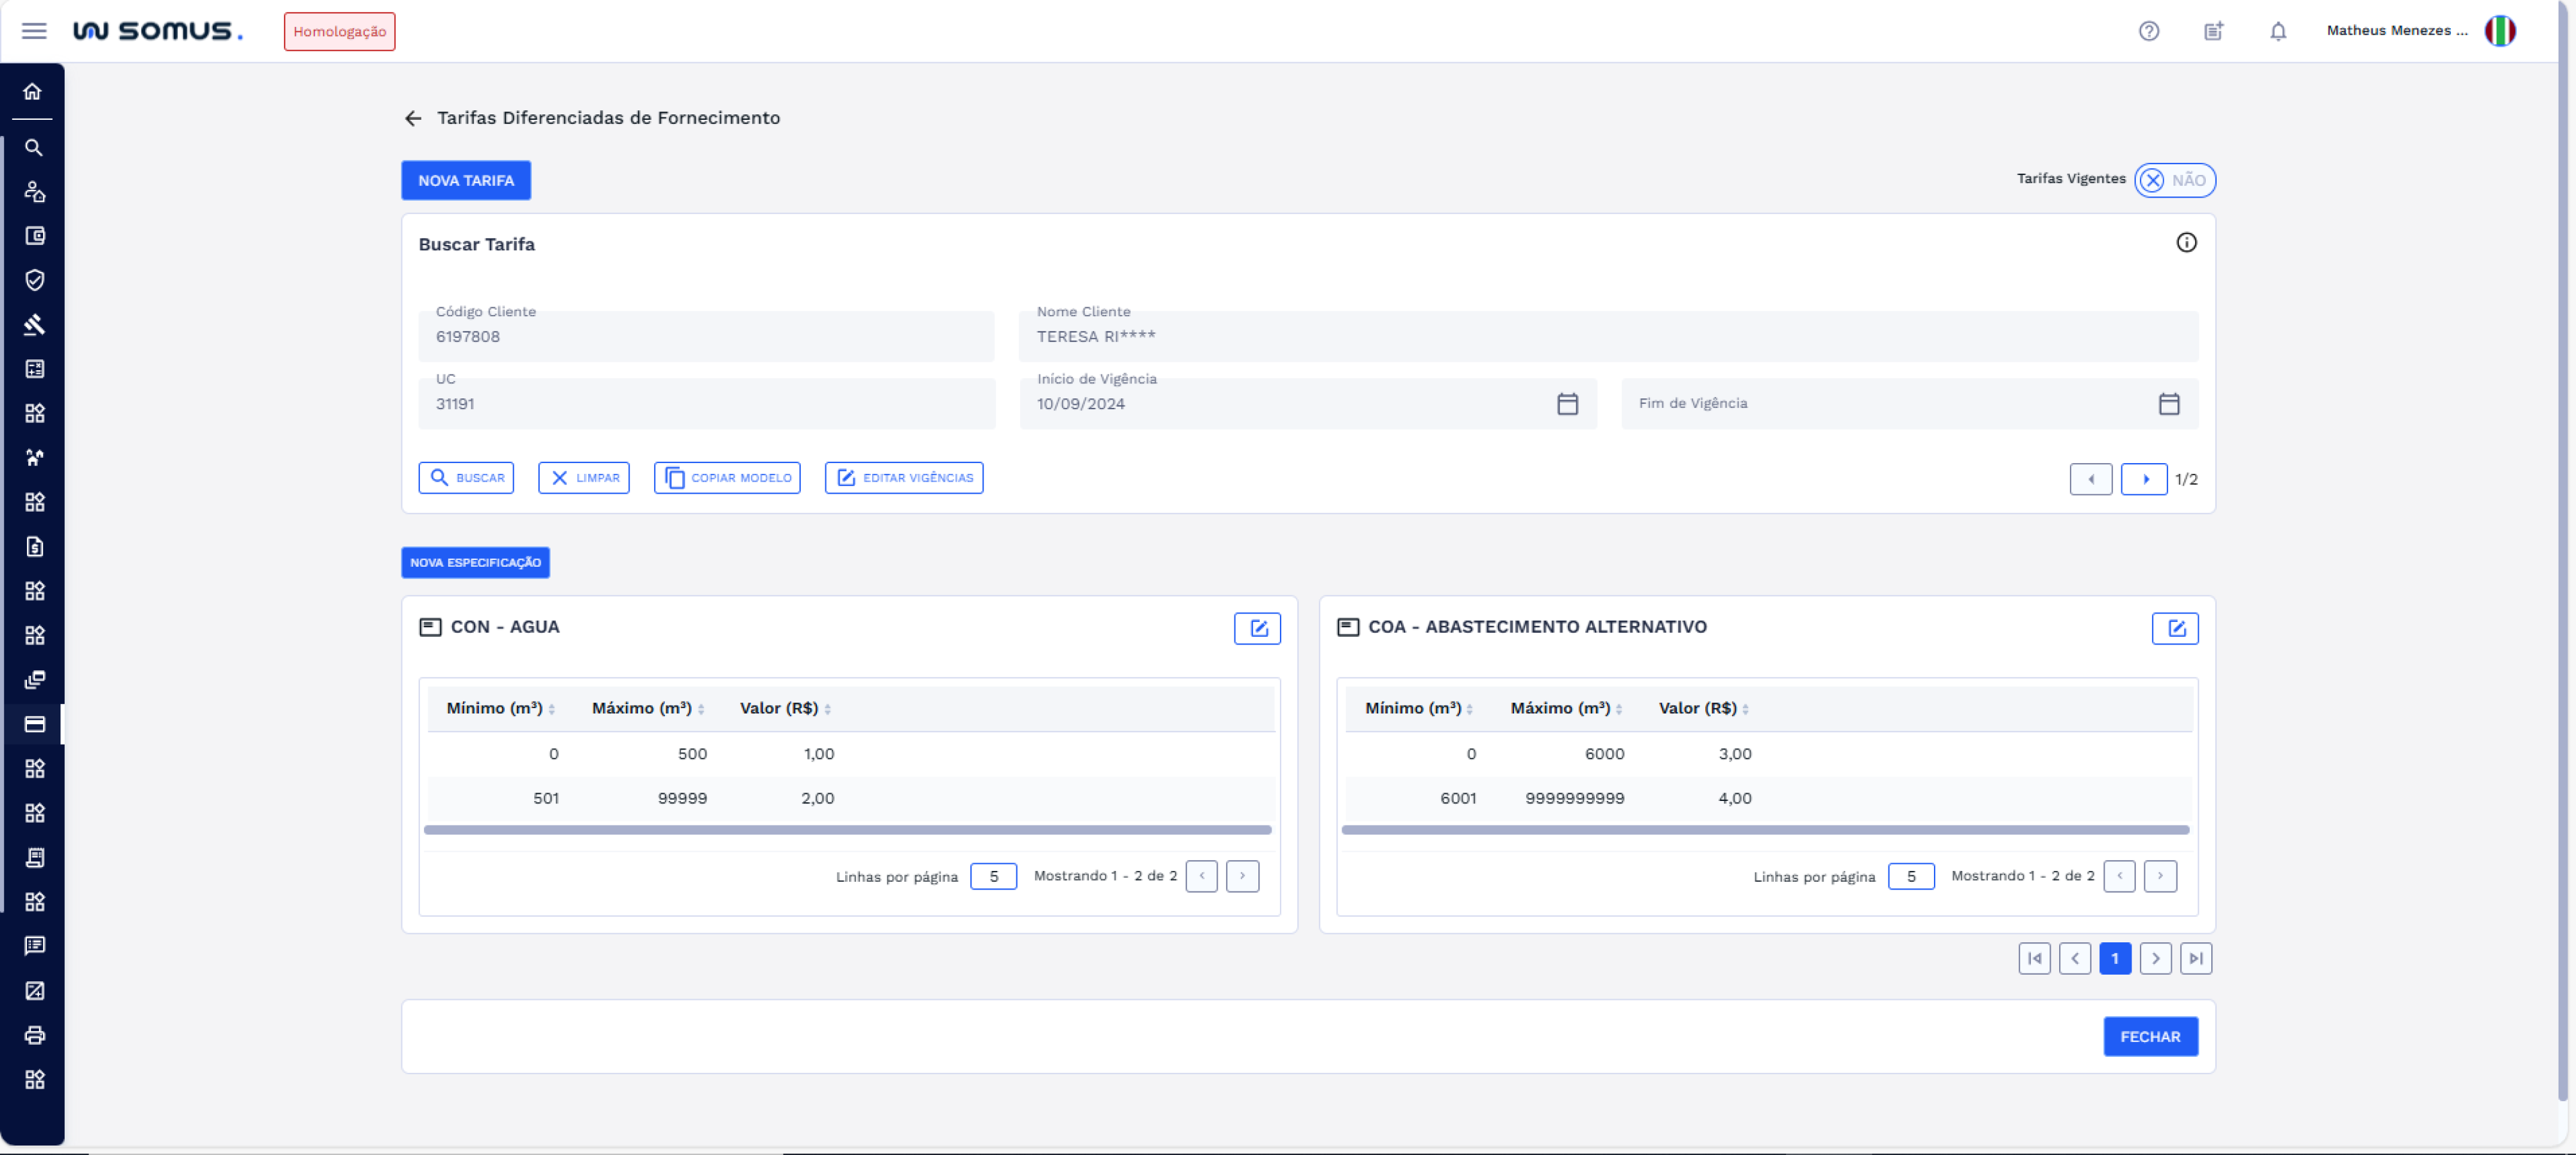This screenshot has width=2576, height=1155.
Task: Open the help question mark icon
Action: click(2148, 31)
